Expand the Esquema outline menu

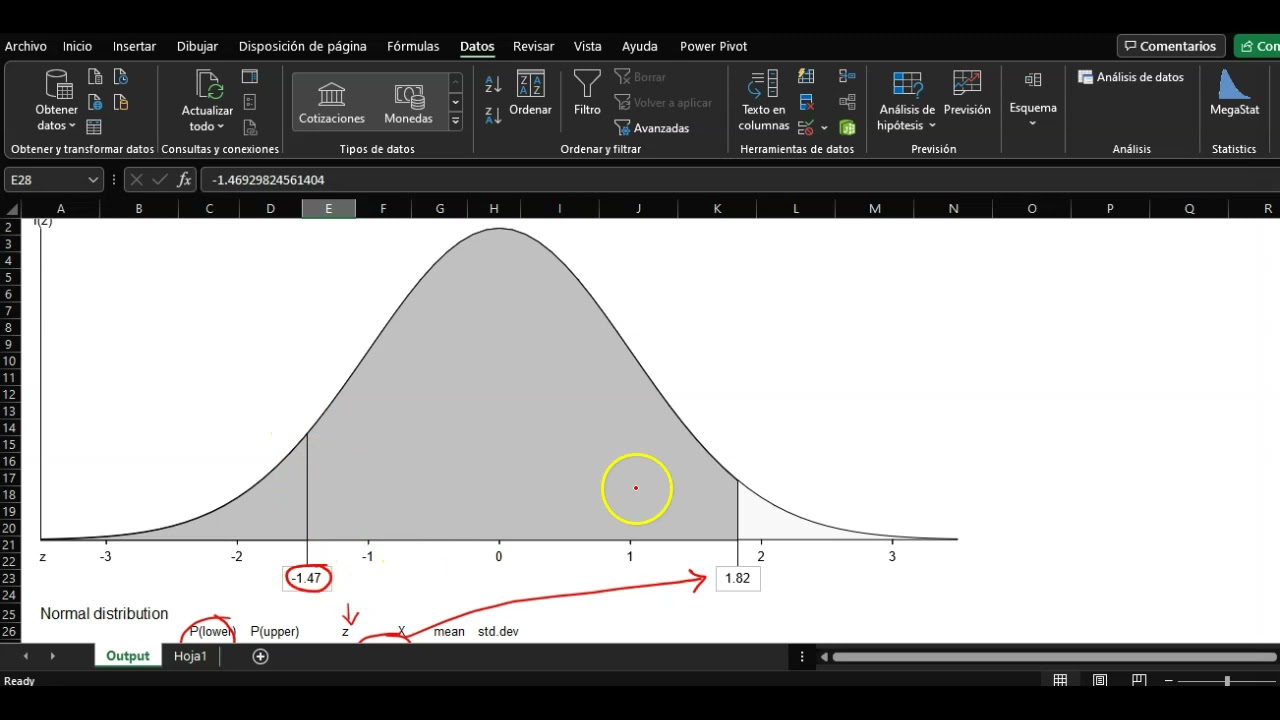(x=1033, y=98)
